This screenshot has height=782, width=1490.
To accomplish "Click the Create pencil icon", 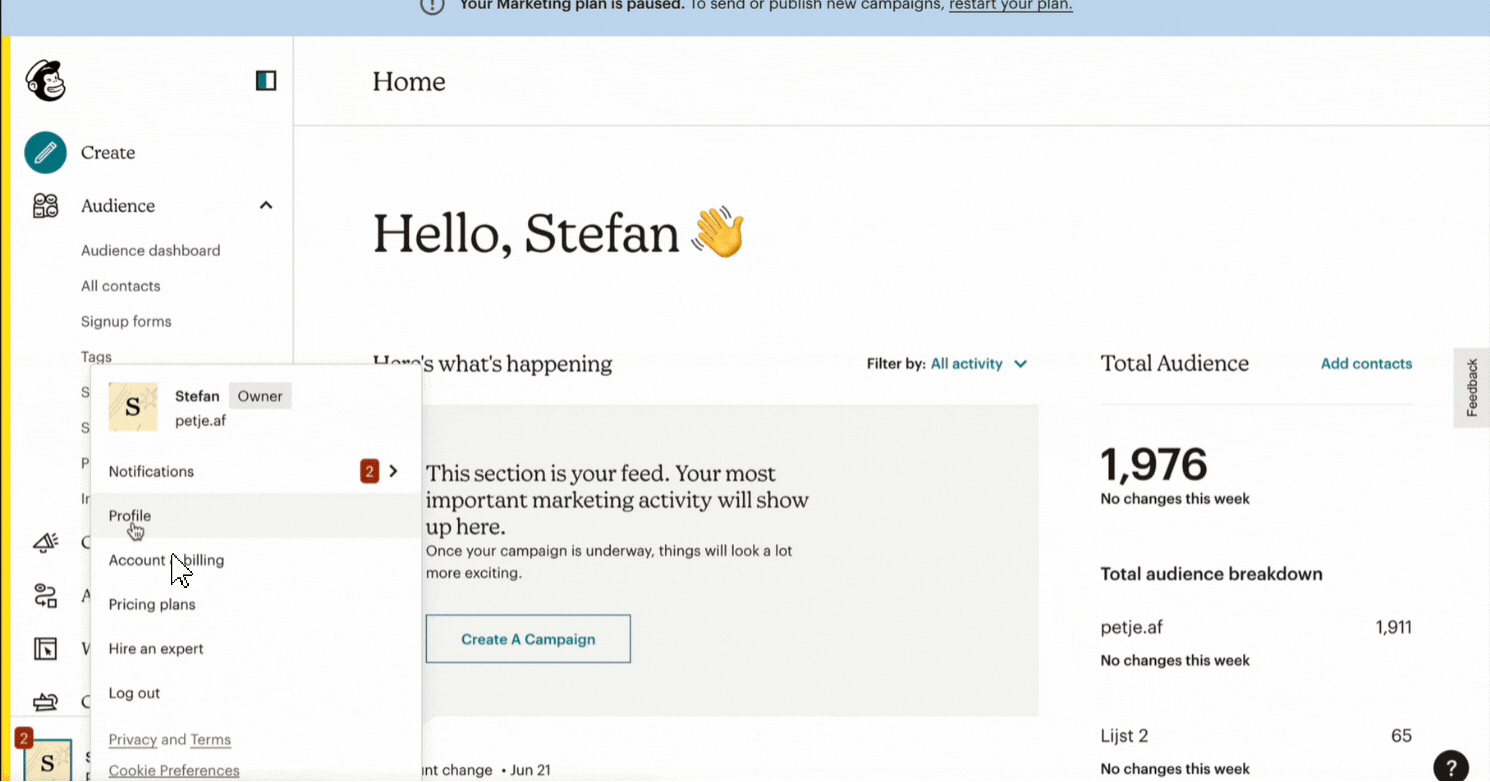I will point(46,153).
